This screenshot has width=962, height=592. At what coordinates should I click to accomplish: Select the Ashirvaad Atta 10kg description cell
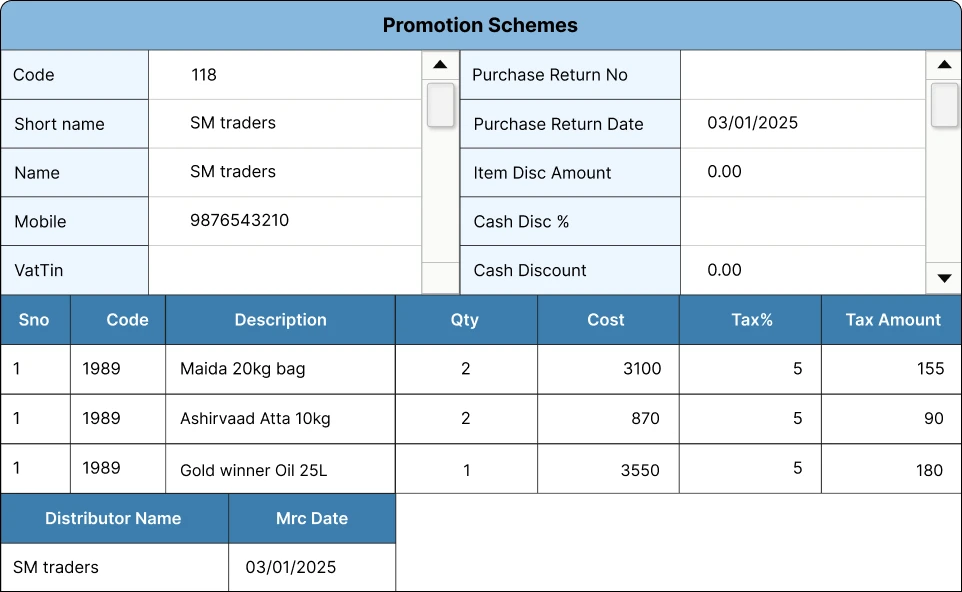click(280, 419)
